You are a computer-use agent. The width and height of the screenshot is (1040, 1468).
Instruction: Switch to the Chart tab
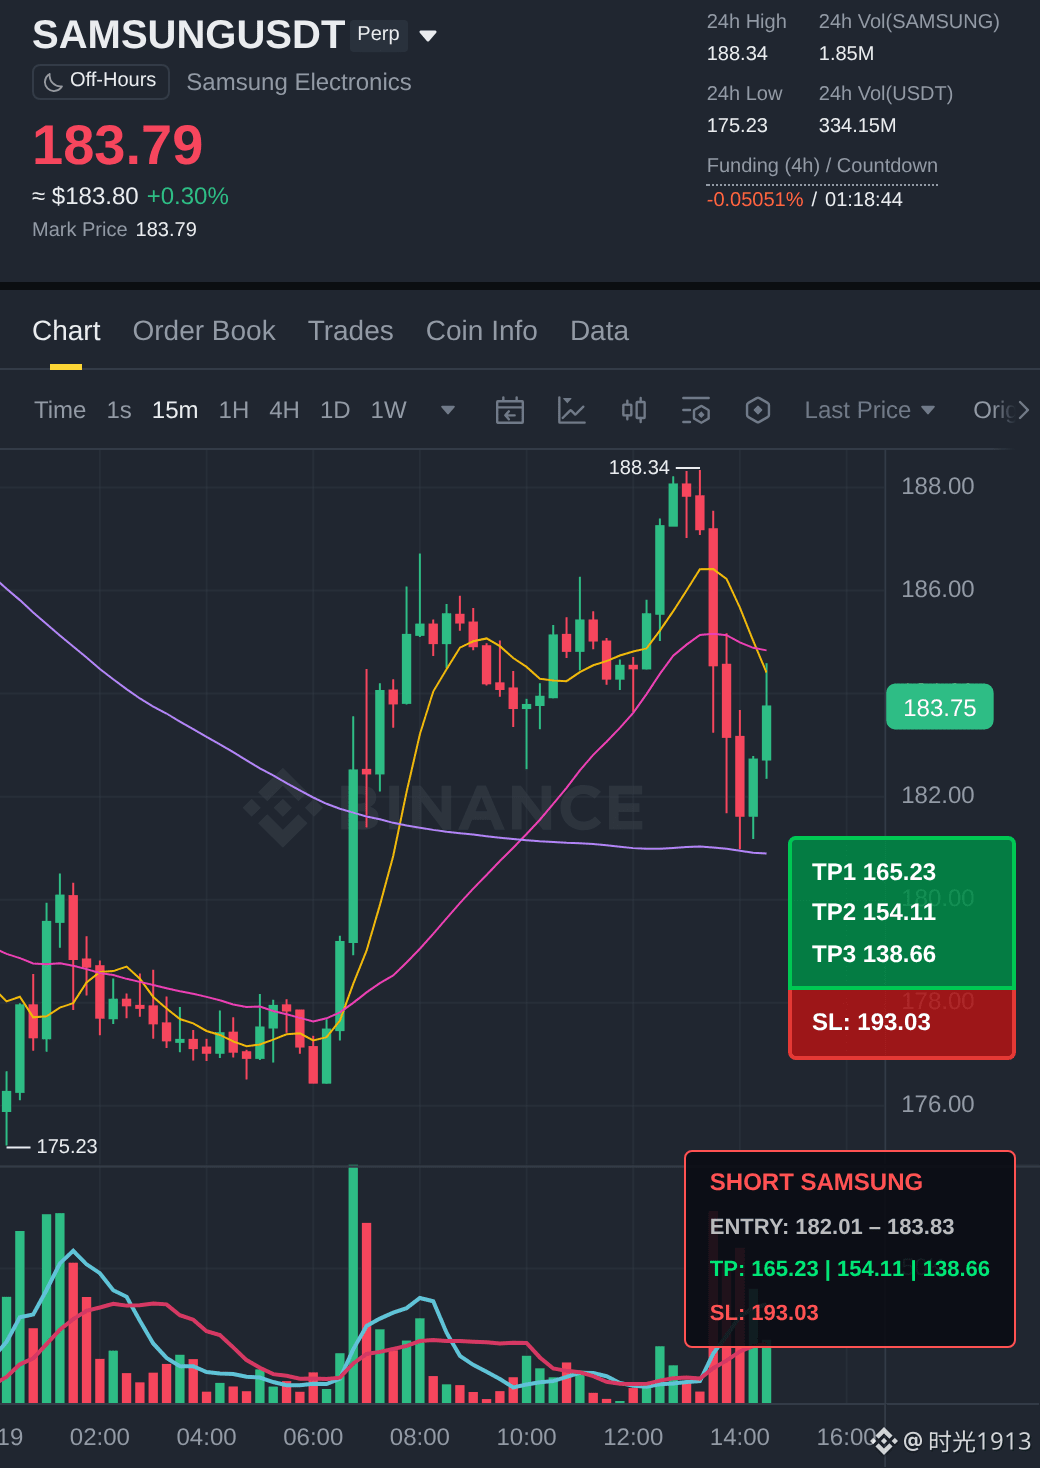pos(66,331)
